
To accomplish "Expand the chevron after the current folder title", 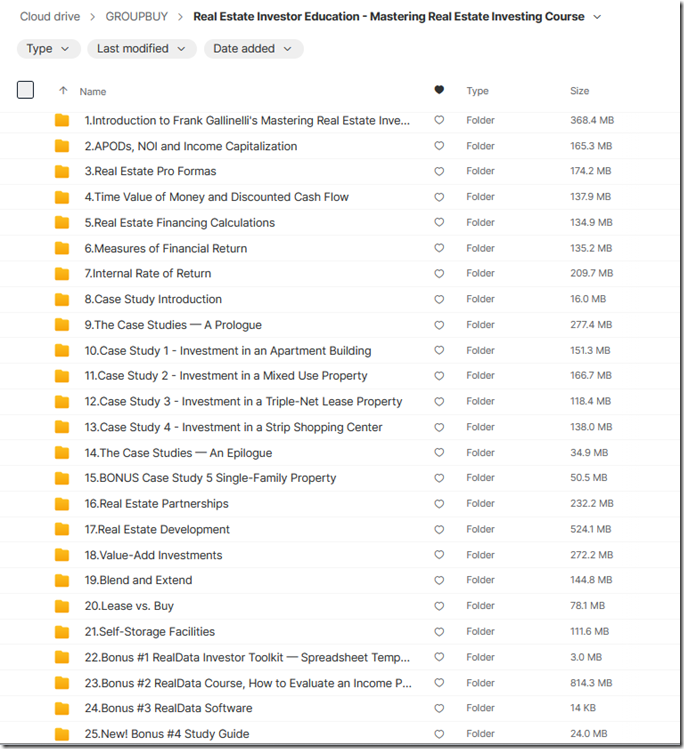I will tap(597, 17).
